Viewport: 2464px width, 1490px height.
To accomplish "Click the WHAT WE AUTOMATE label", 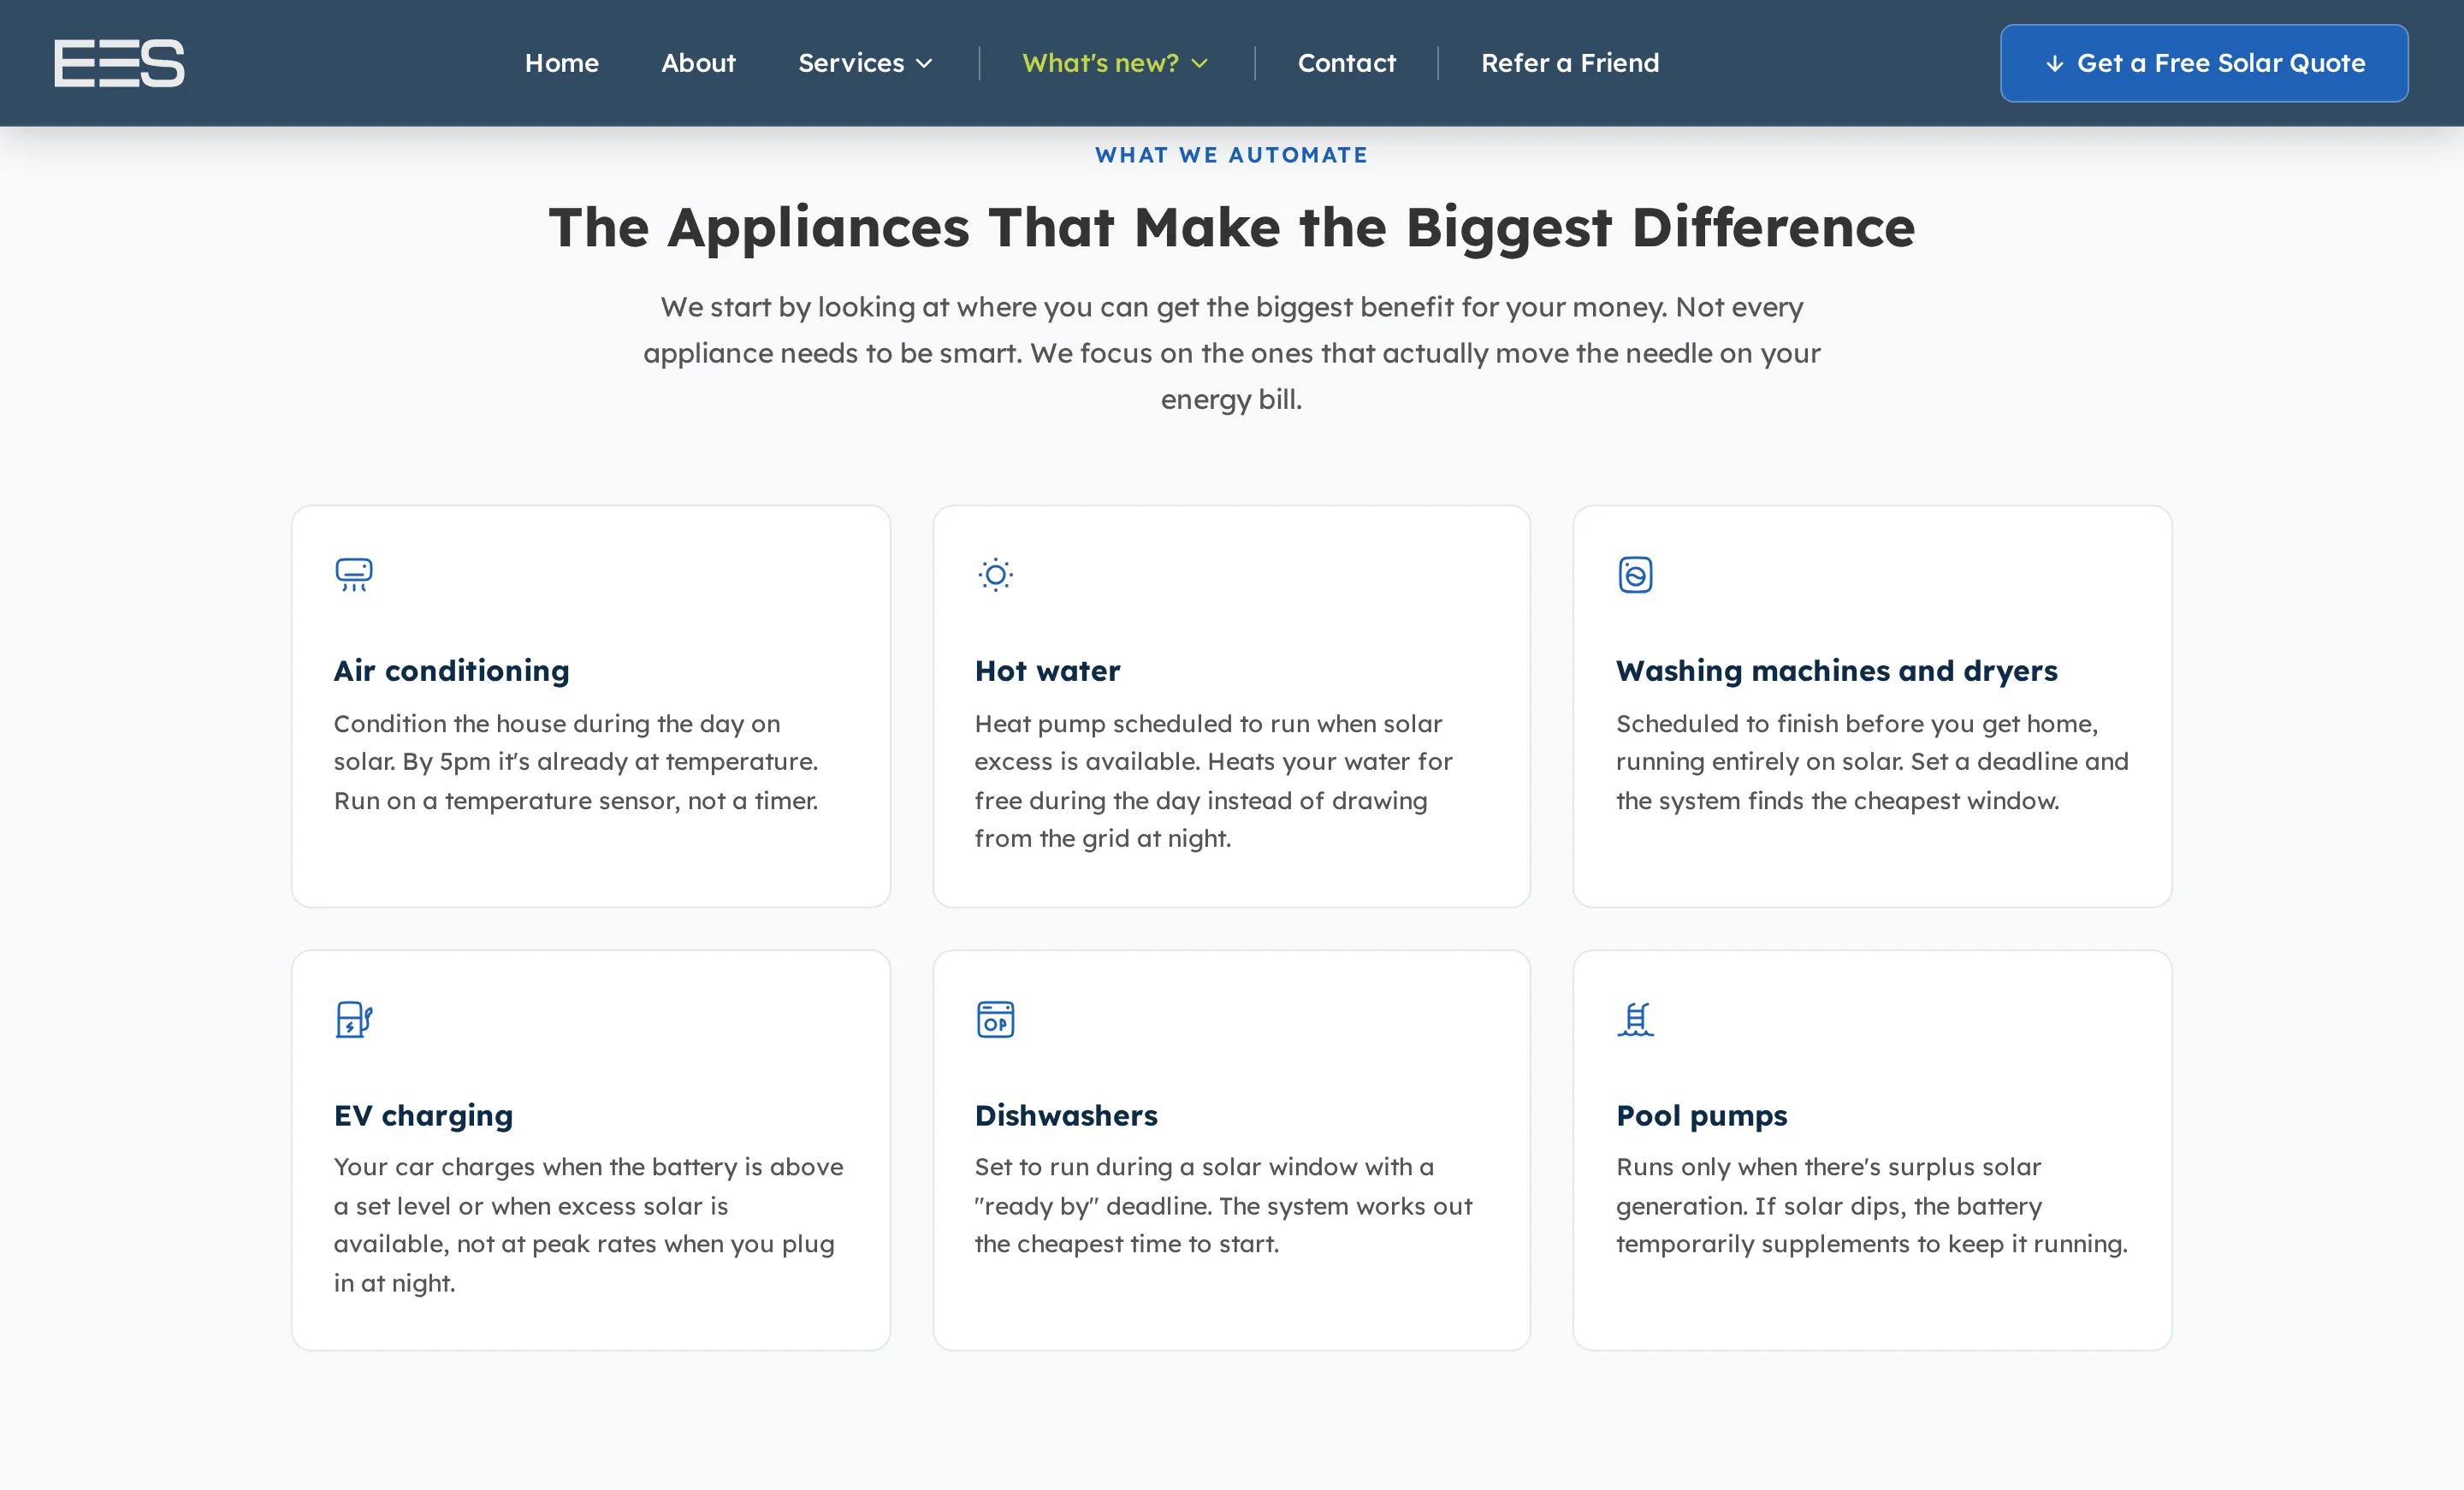I will 1231,155.
